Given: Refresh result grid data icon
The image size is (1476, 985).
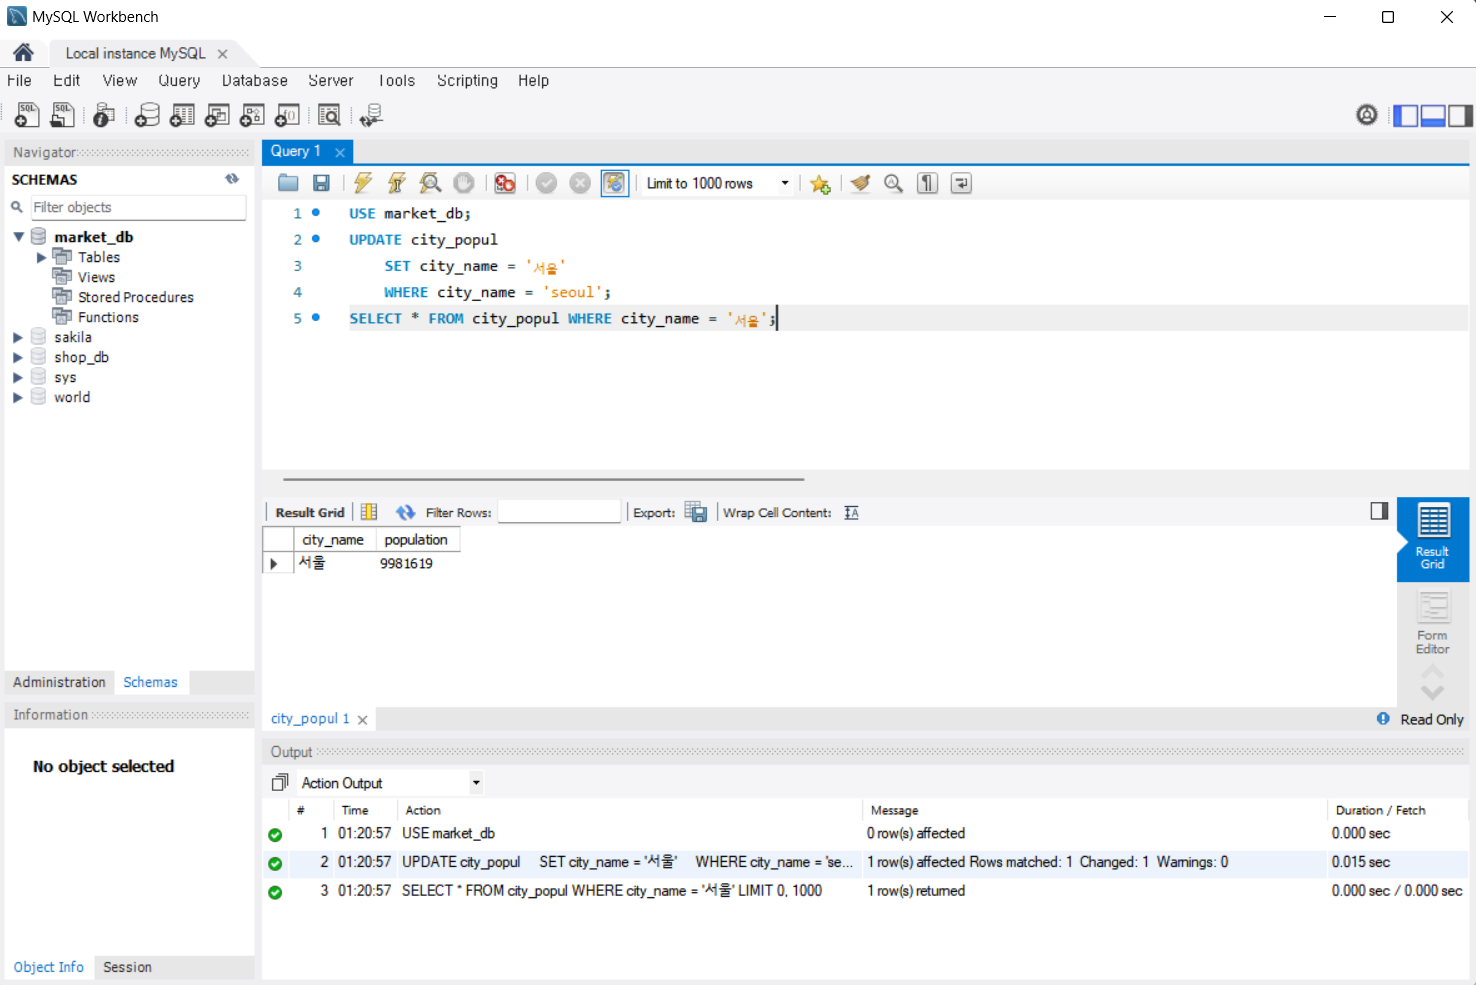Looking at the screenshot, I should [405, 512].
